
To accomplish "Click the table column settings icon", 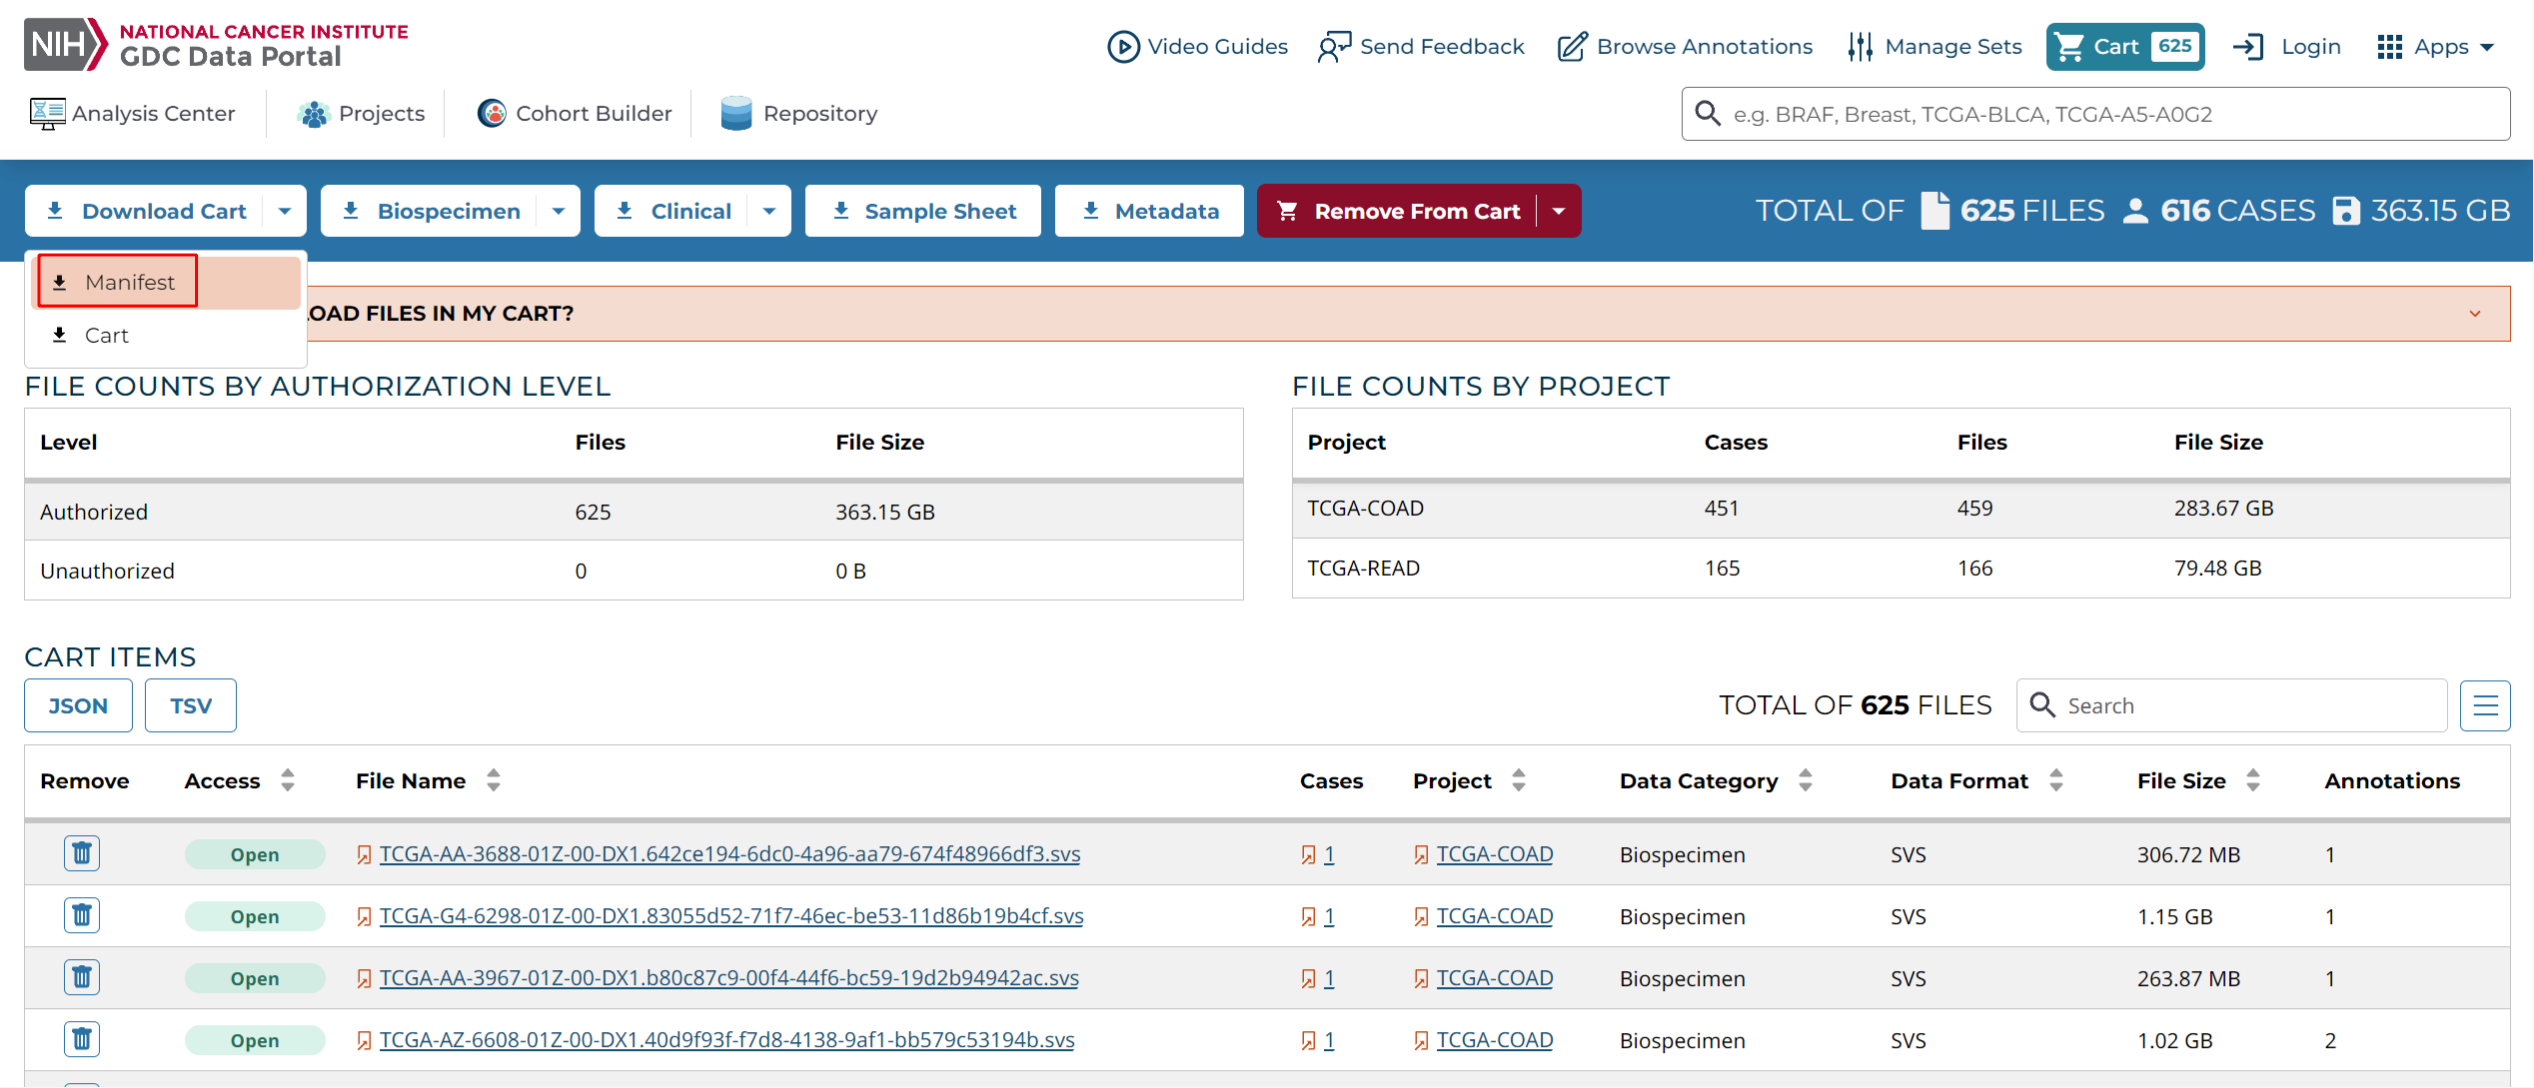I will (x=2484, y=705).
